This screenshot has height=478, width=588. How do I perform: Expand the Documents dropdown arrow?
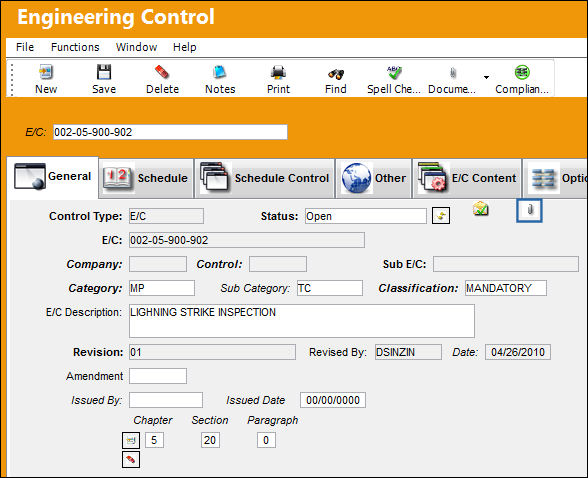[486, 77]
